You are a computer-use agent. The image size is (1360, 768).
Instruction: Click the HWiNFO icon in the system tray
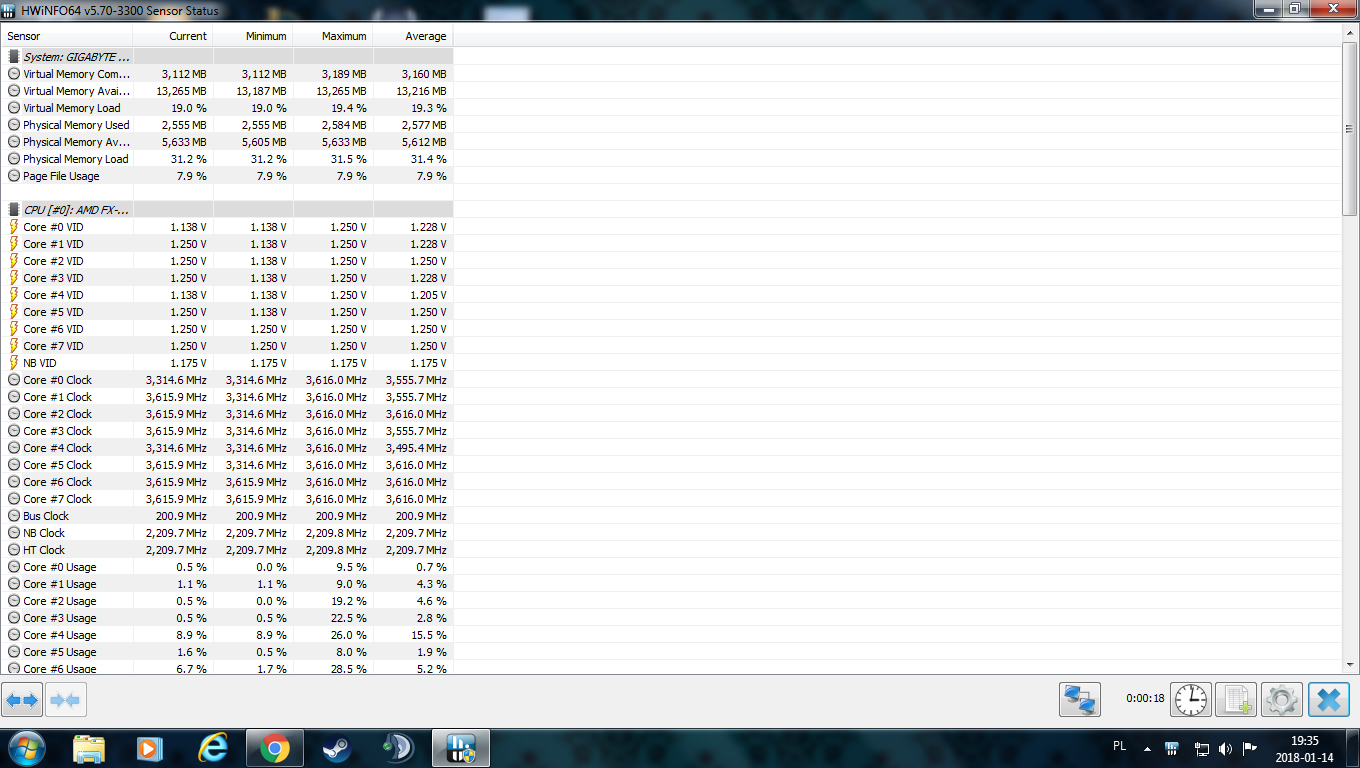1172,749
